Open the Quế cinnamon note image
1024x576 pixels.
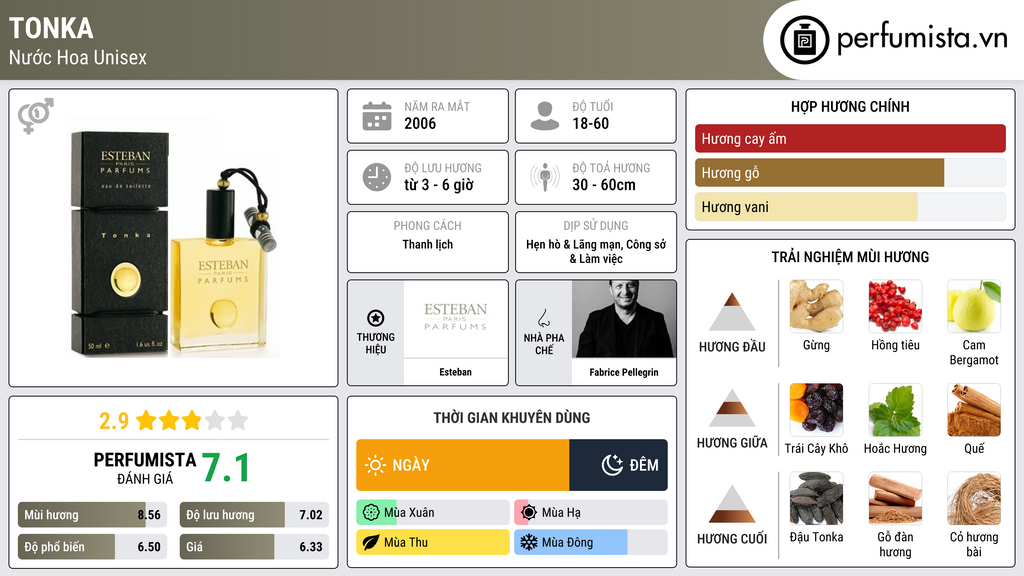tap(974, 409)
